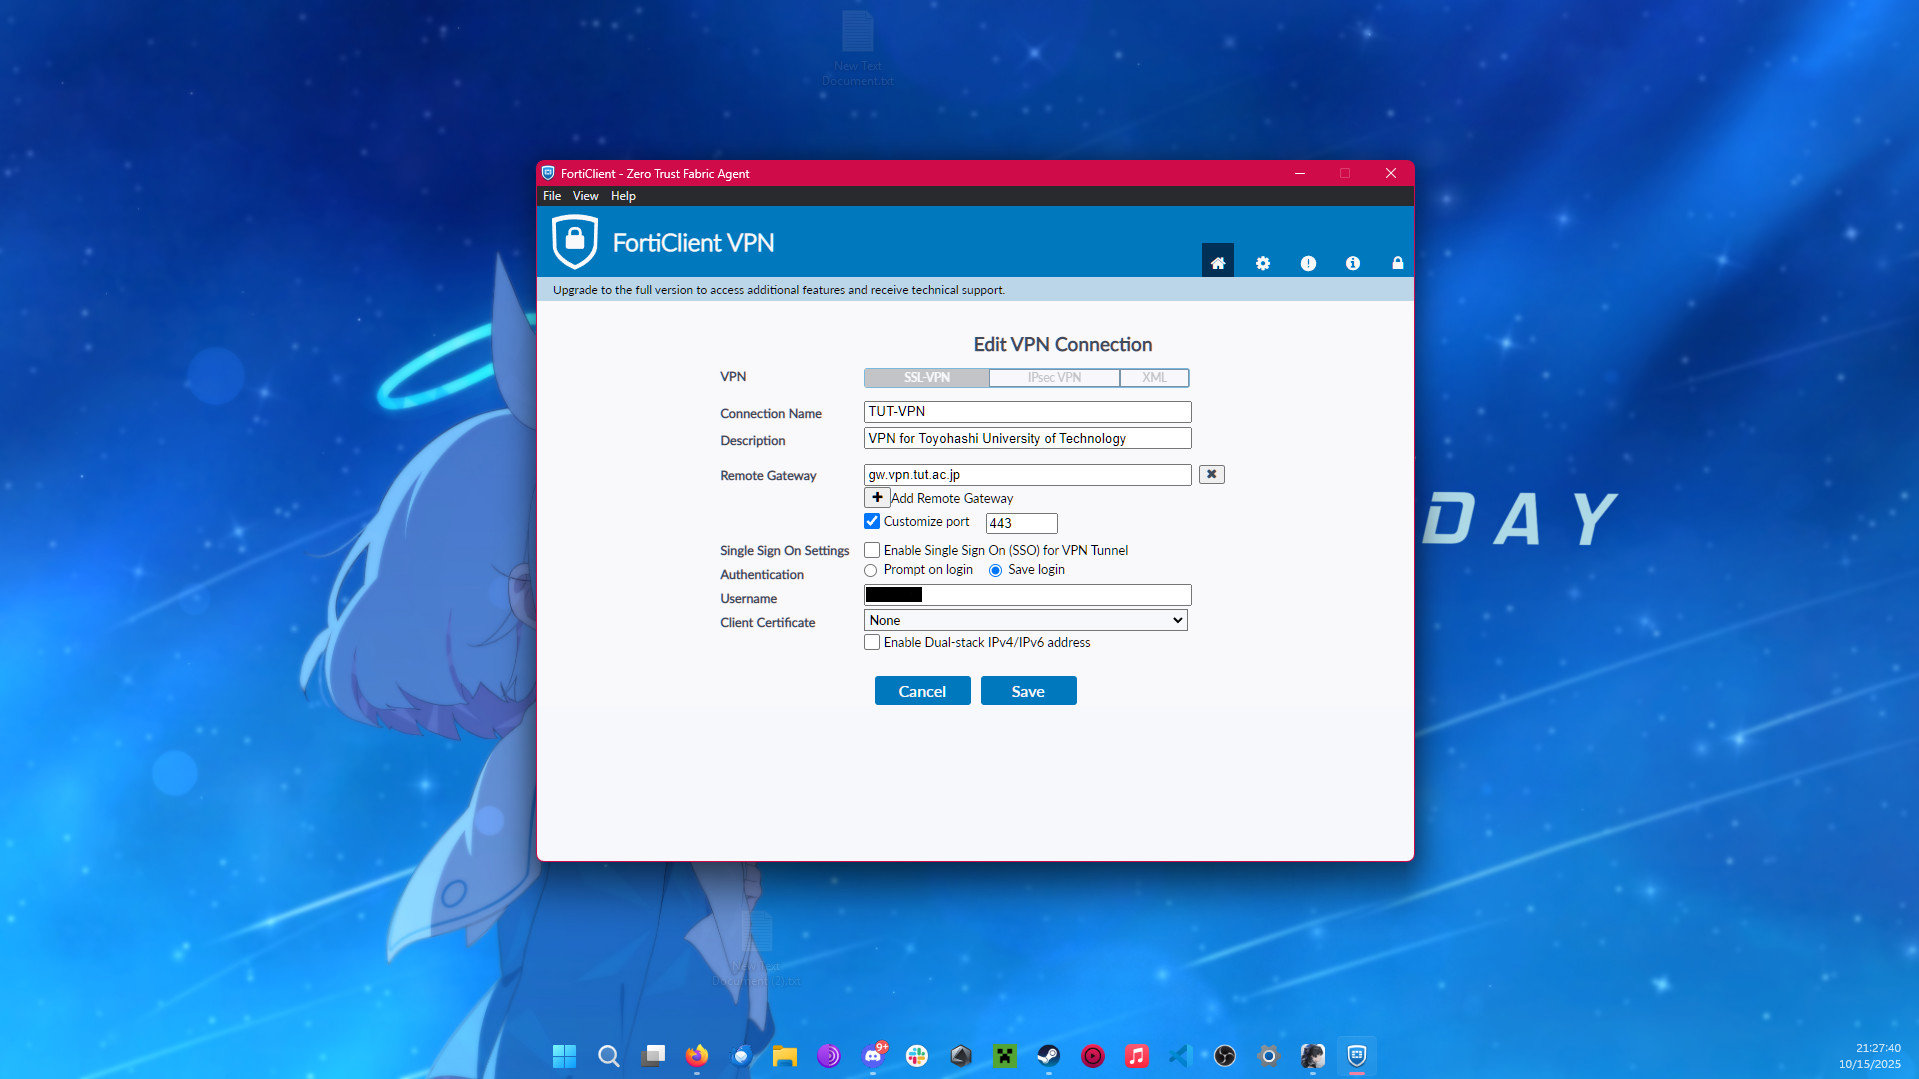Open the dark polyhedron app taskbar icon
This screenshot has width=1919, height=1079.
pyautogui.click(x=961, y=1056)
